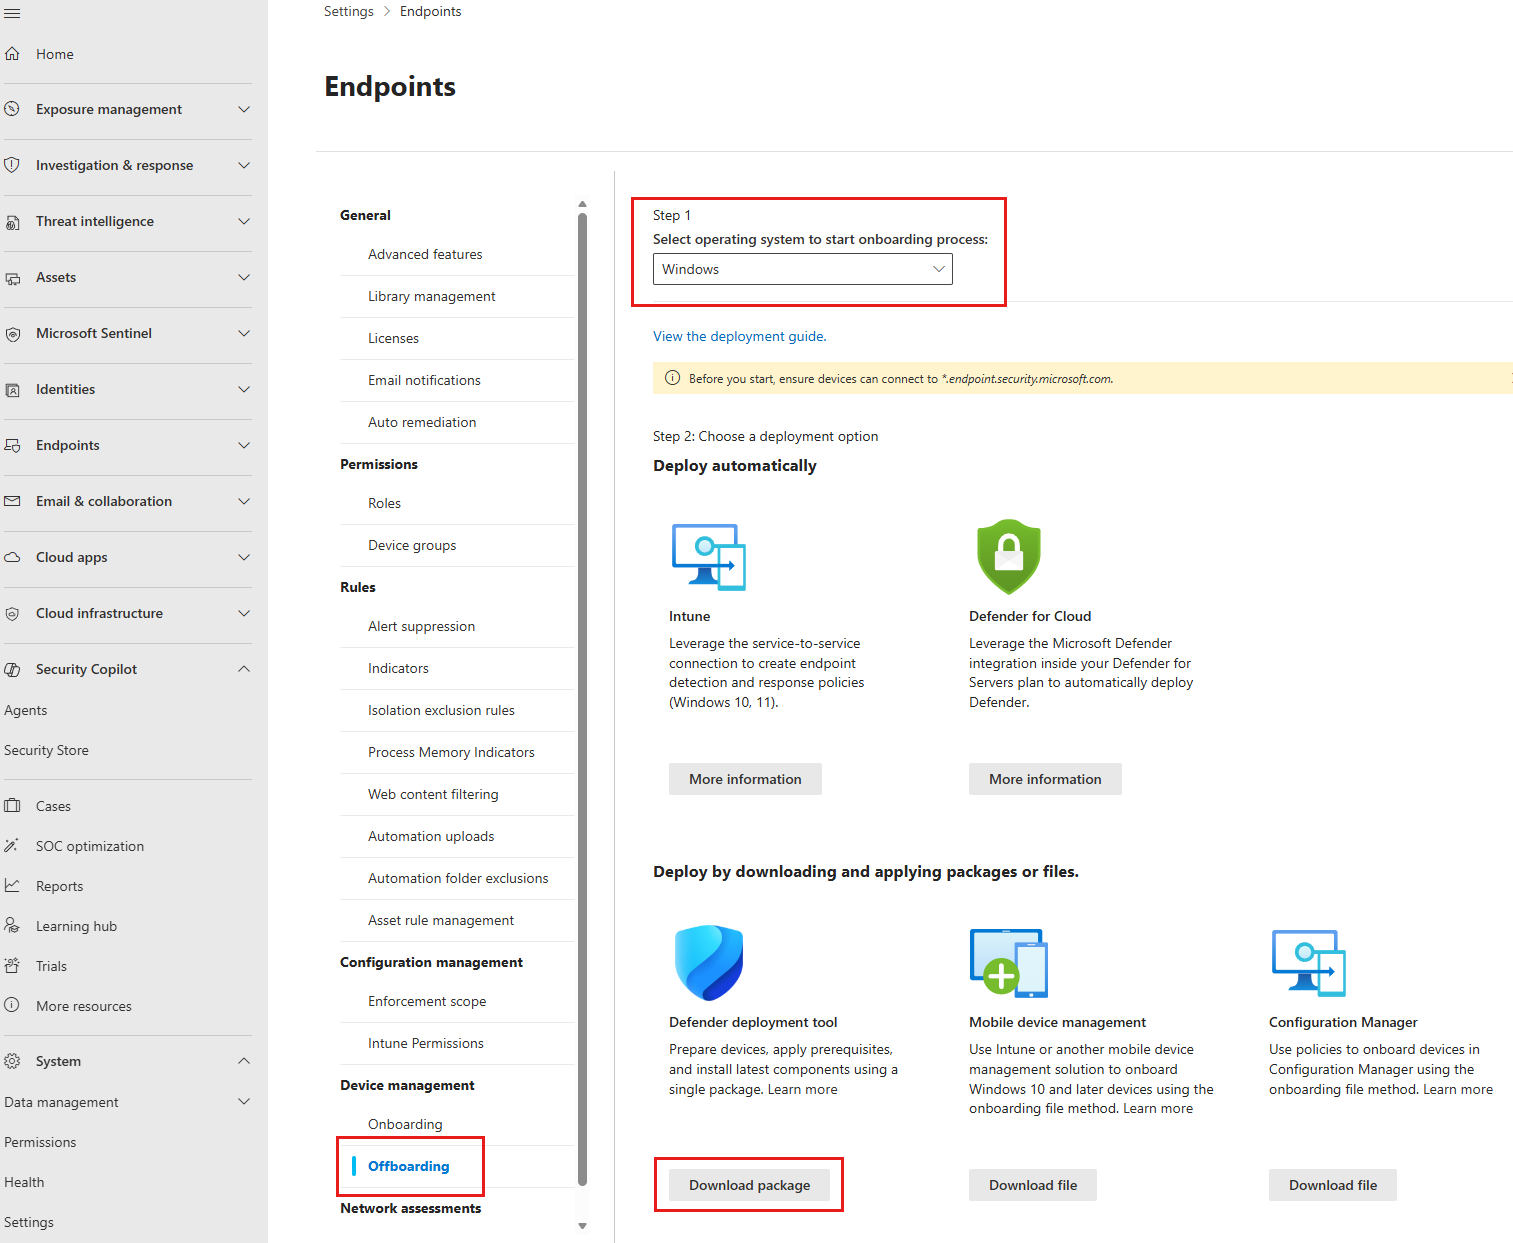Click the Defender for Cloud shield icon
This screenshot has height=1243, width=1513.
pyautogui.click(x=1009, y=556)
